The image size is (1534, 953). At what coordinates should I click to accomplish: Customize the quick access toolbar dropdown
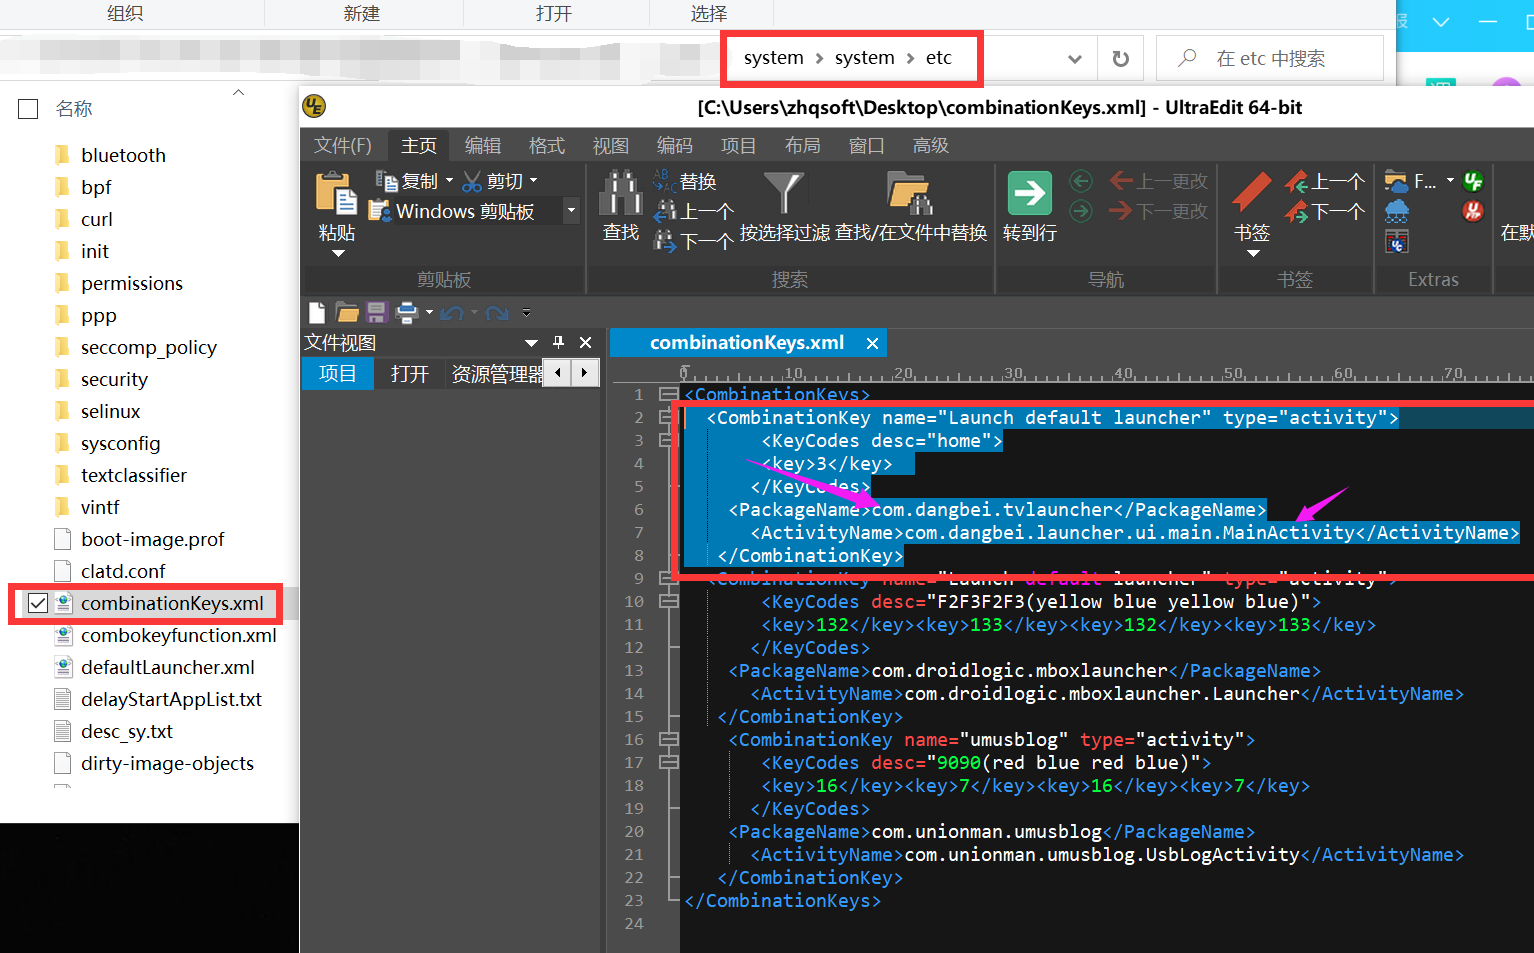point(527,313)
